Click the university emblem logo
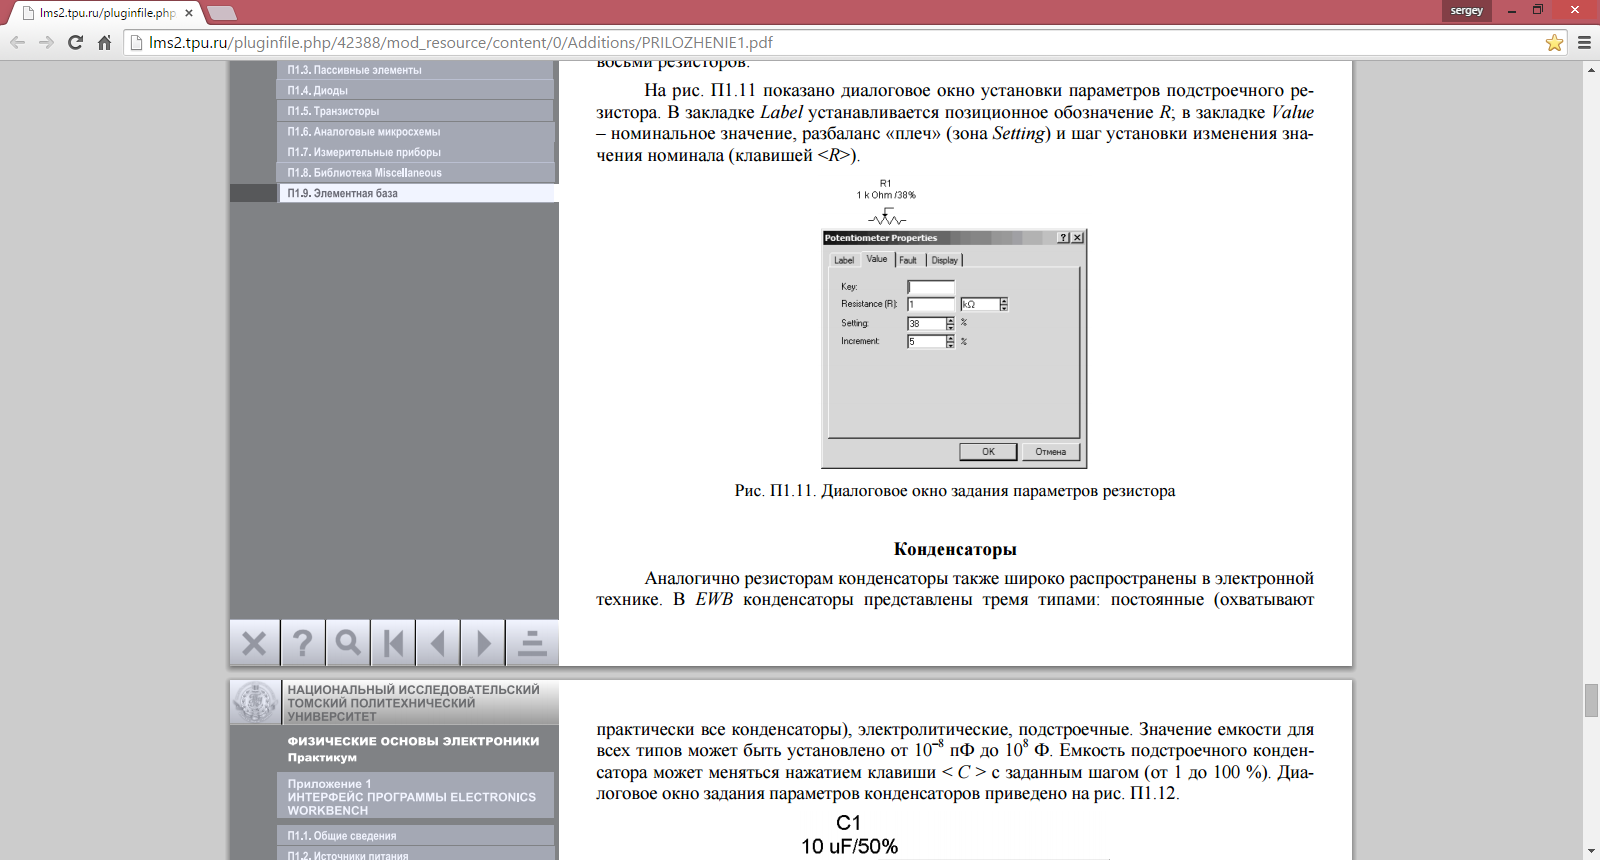 [x=255, y=702]
